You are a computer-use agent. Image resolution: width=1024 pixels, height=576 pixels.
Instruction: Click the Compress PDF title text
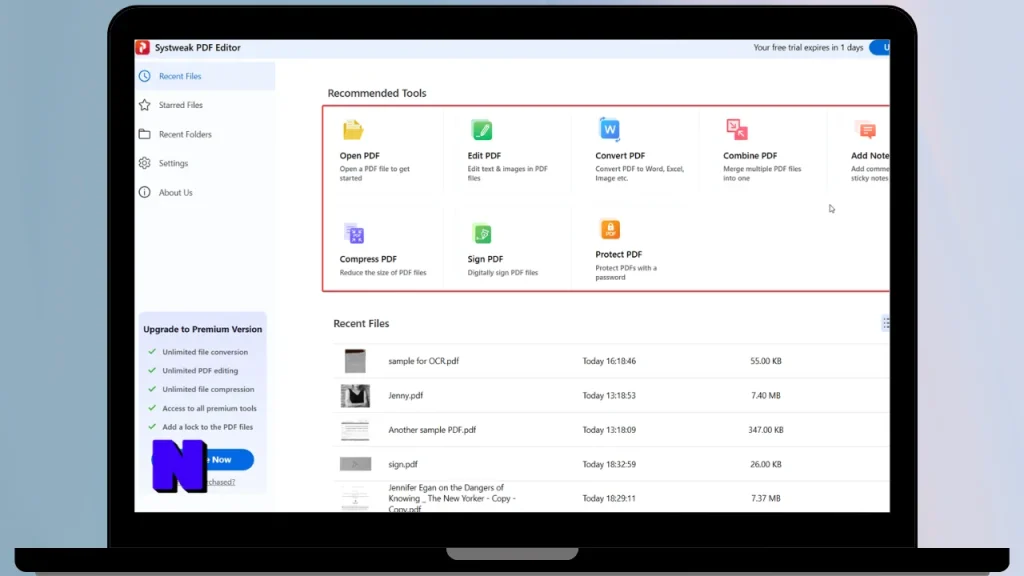tap(368, 259)
